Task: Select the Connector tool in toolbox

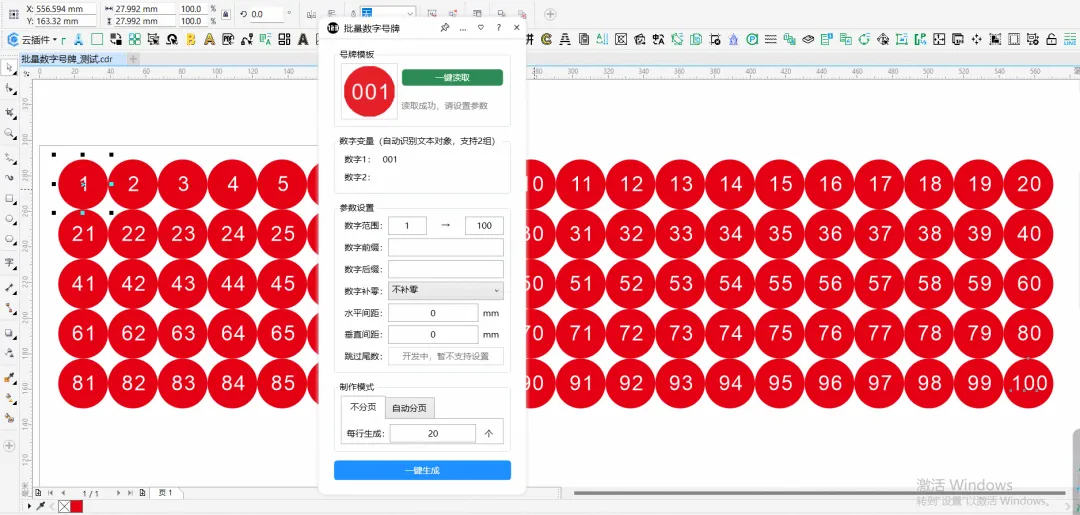Action: [x=9, y=307]
